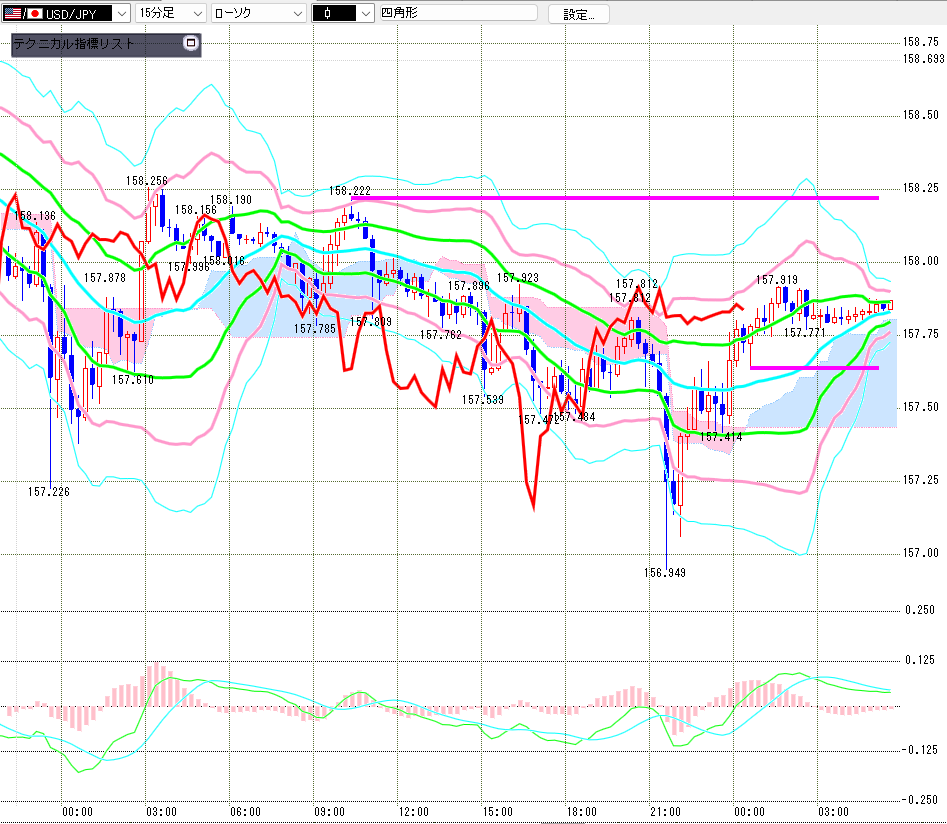Screen dimensions: 947x824
Task: Click the 09:00 time axis label
Action: (330, 811)
